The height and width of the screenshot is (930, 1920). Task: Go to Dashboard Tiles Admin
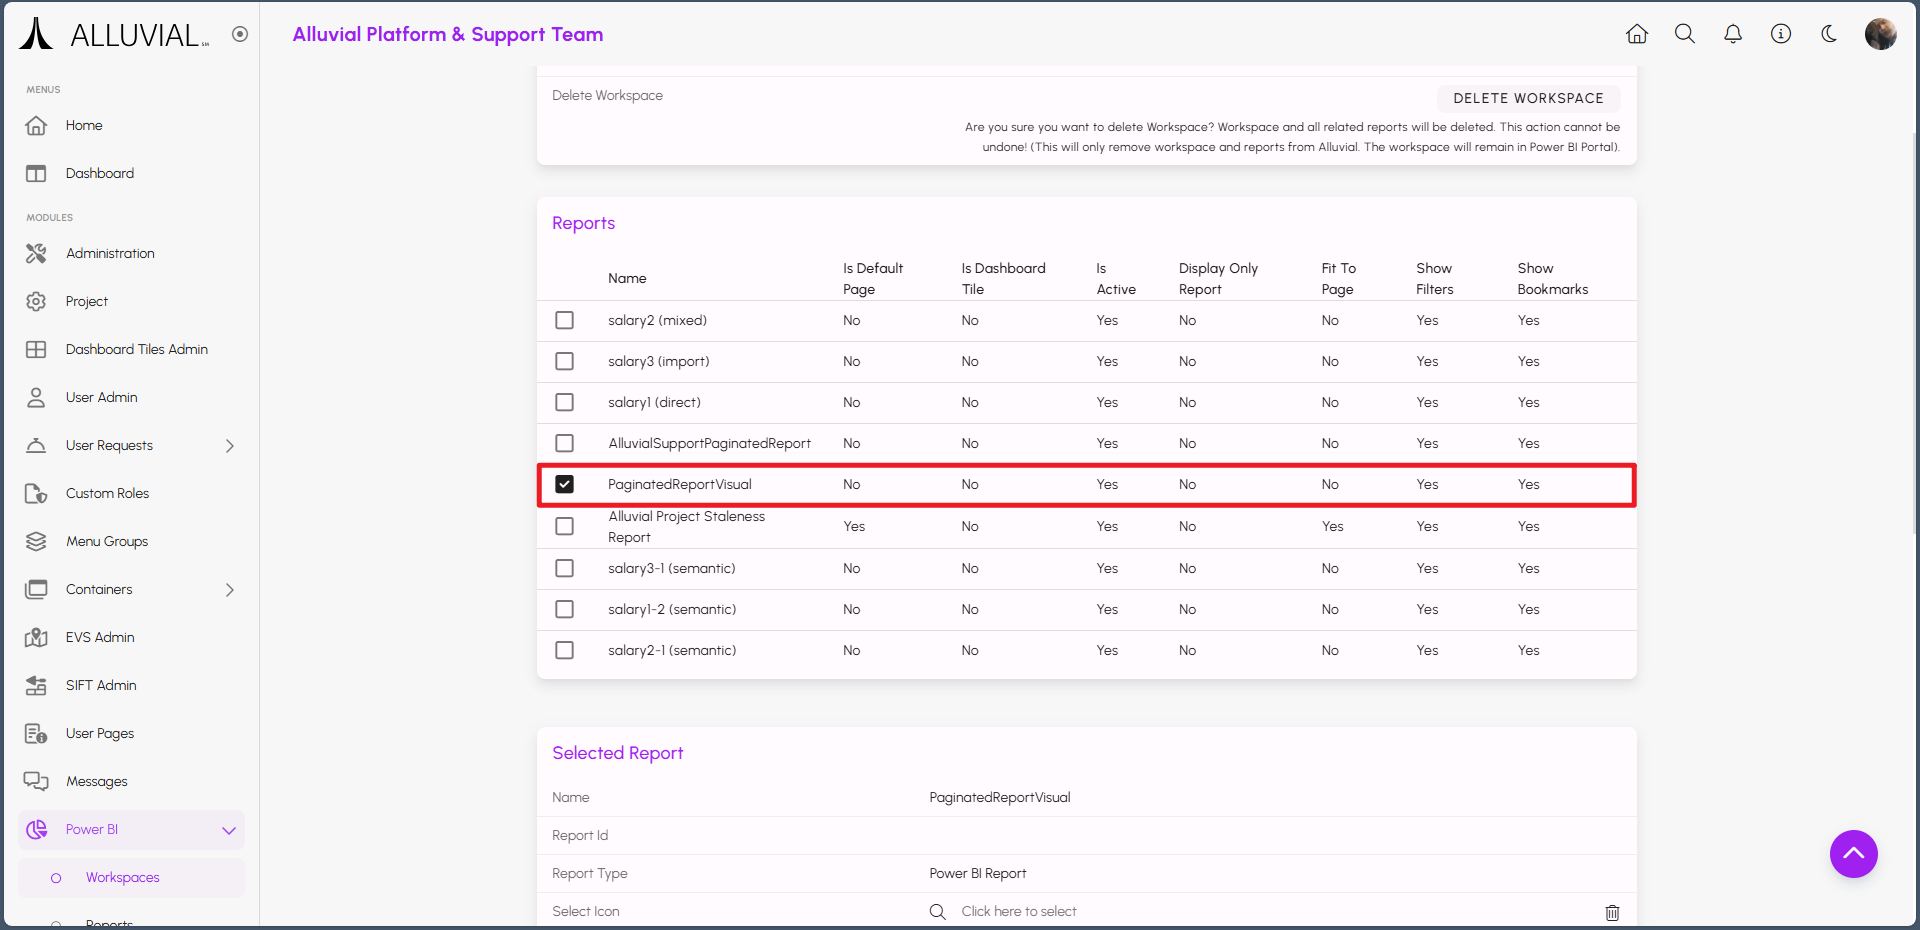pos(136,350)
